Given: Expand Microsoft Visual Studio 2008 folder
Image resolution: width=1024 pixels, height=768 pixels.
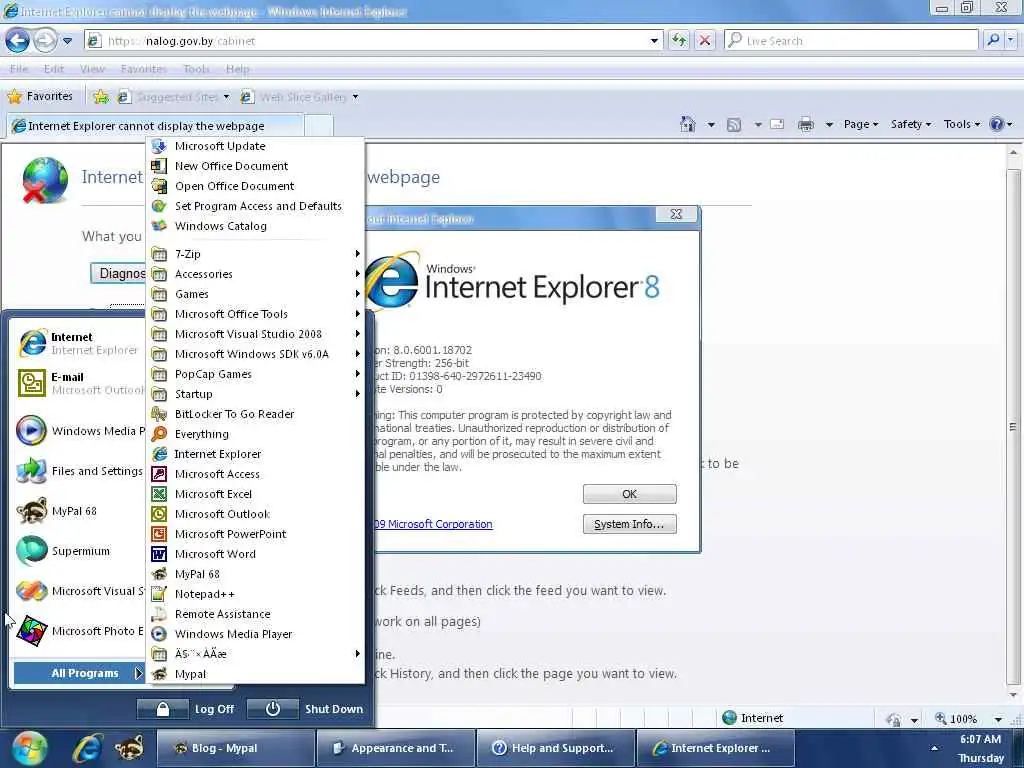Looking at the screenshot, I should pyautogui.click(x=255, y=334).
